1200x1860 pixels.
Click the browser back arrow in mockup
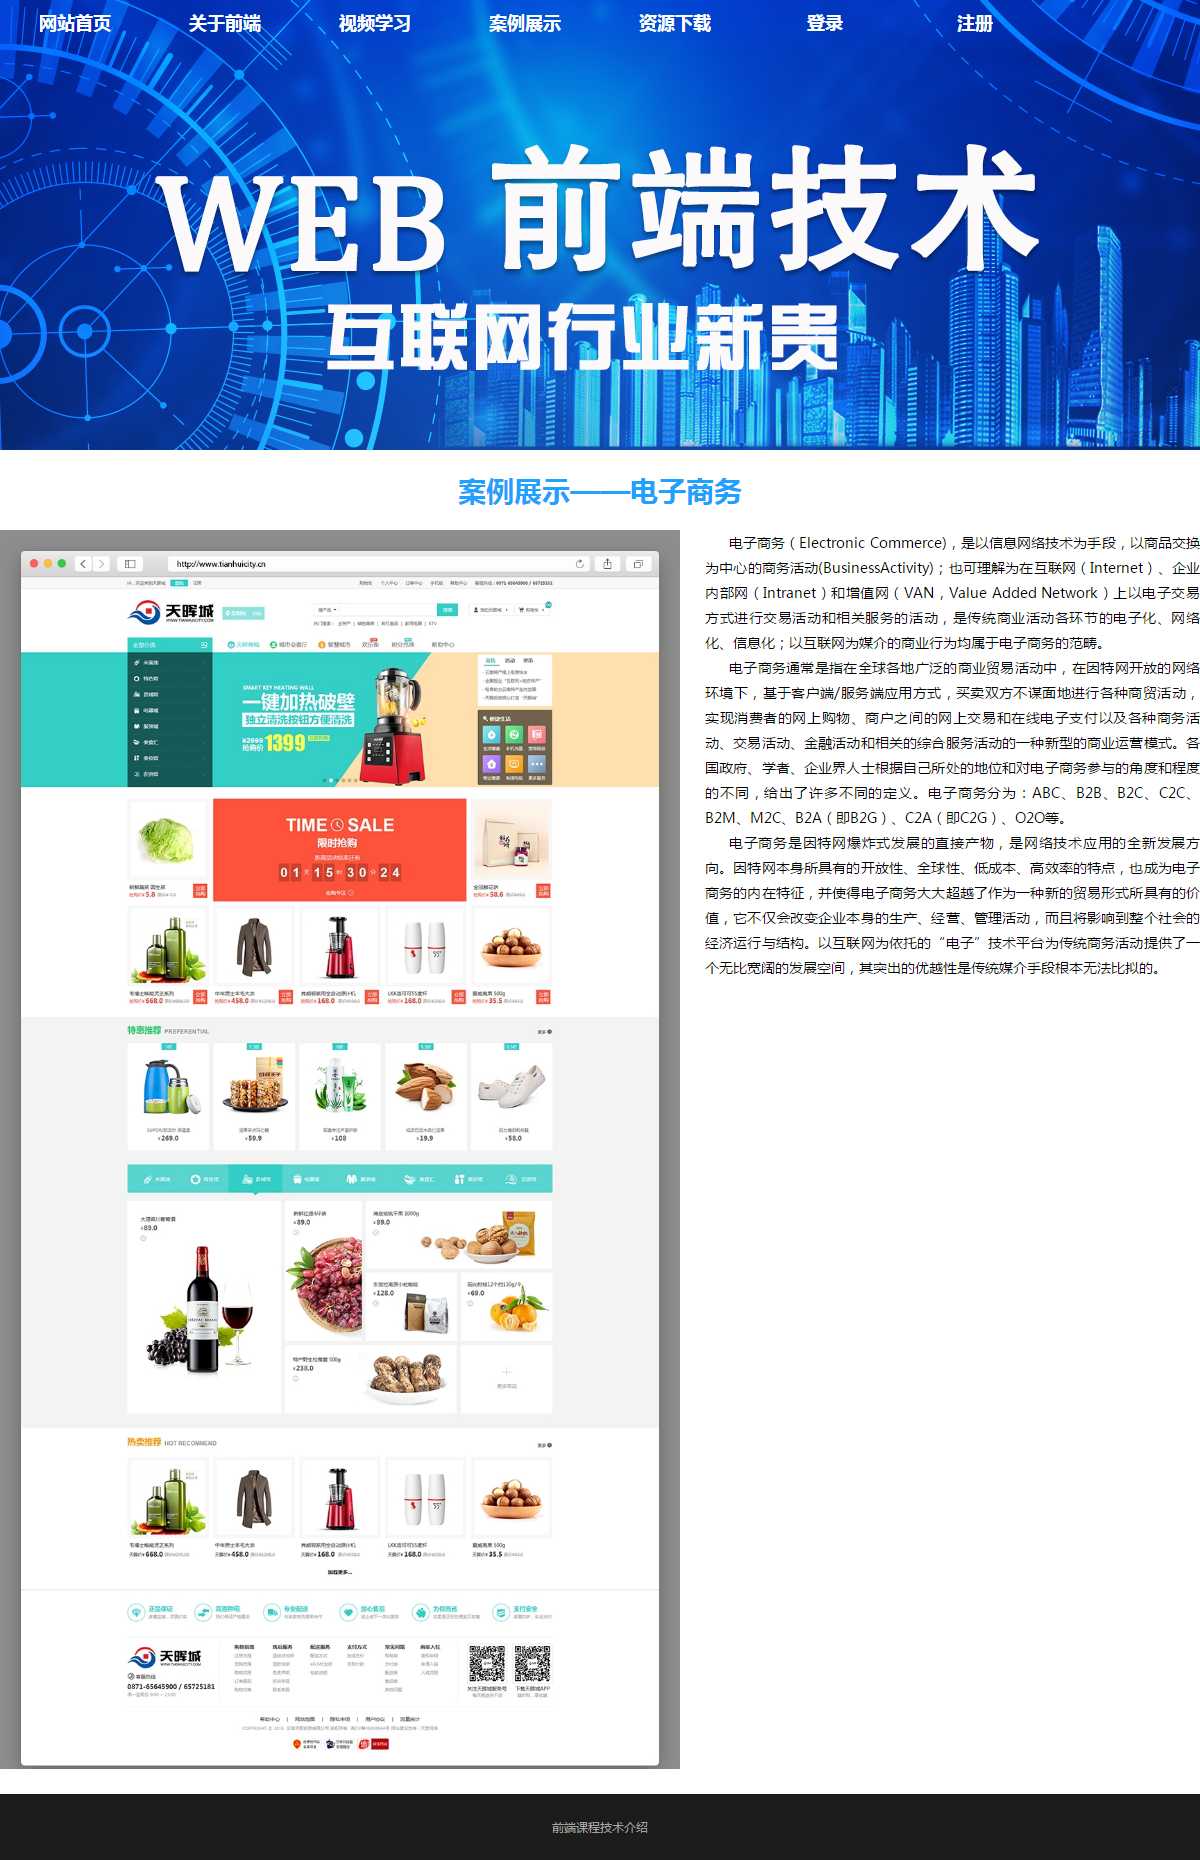coord(83,564)
